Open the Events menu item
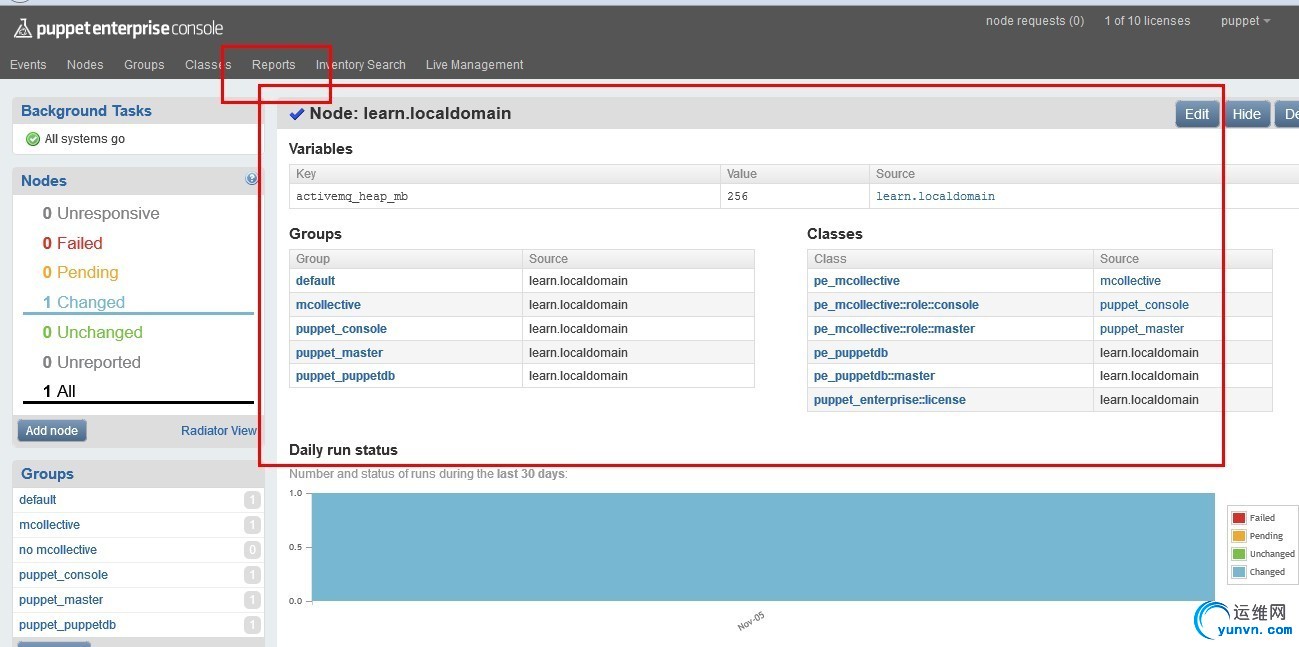 28,65
